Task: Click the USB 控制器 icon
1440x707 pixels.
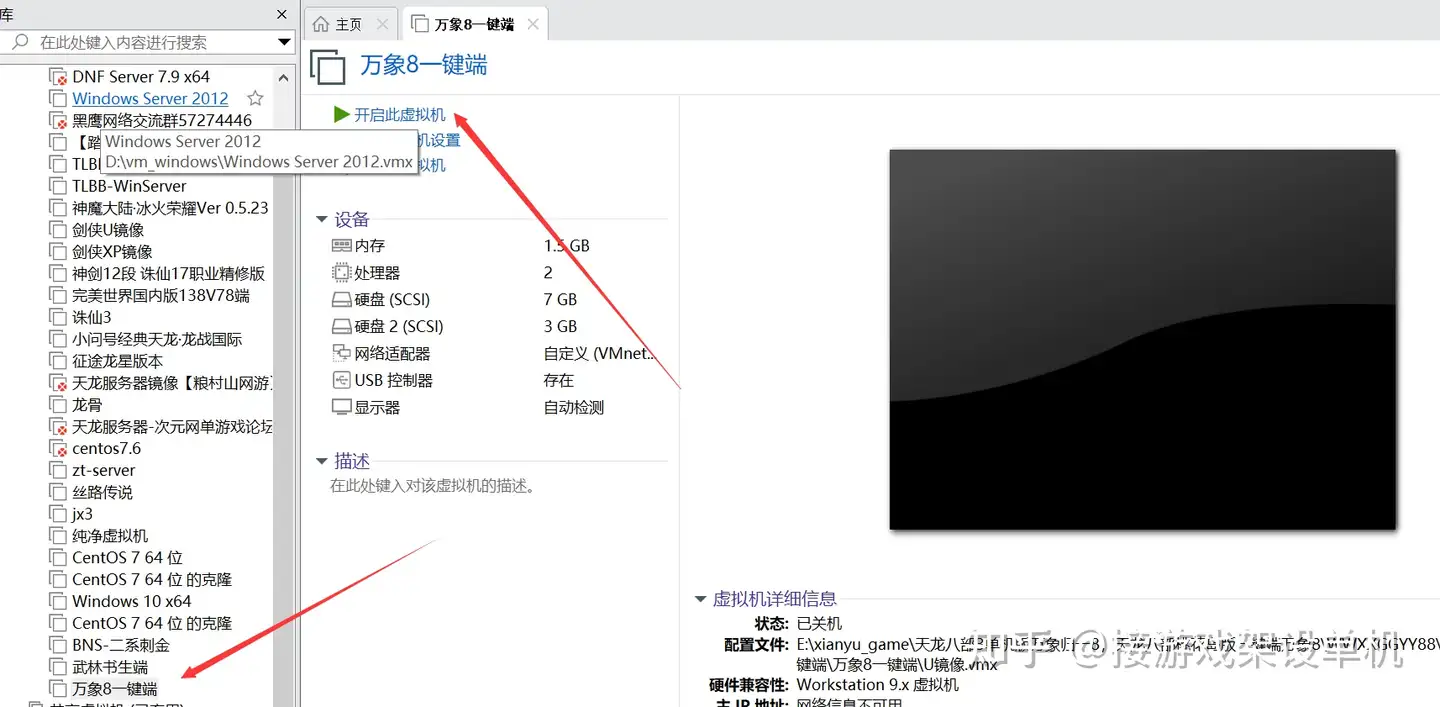Action: (x=341, y=381)
